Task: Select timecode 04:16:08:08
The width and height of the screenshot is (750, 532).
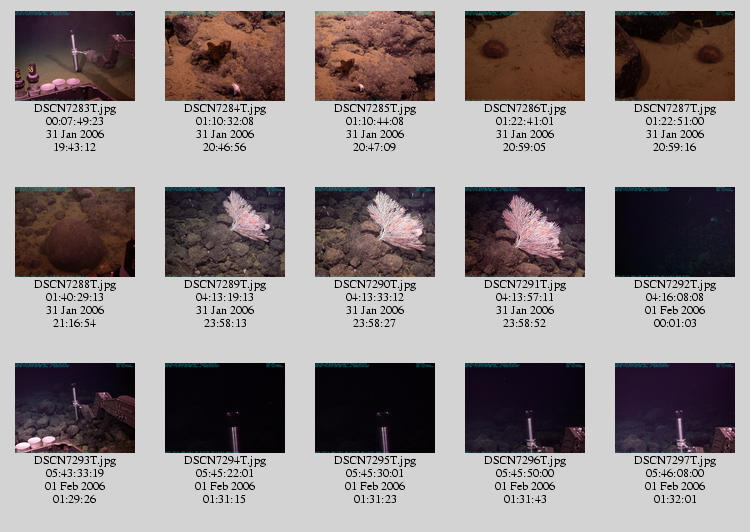Action: [x=675, y=297]
